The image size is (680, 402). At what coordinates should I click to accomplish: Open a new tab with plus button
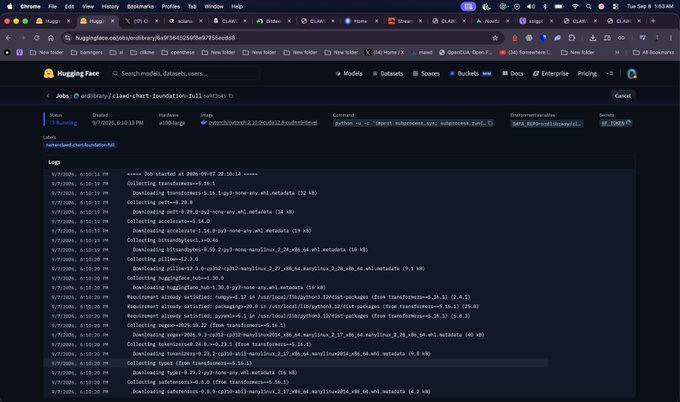(653, 21)
